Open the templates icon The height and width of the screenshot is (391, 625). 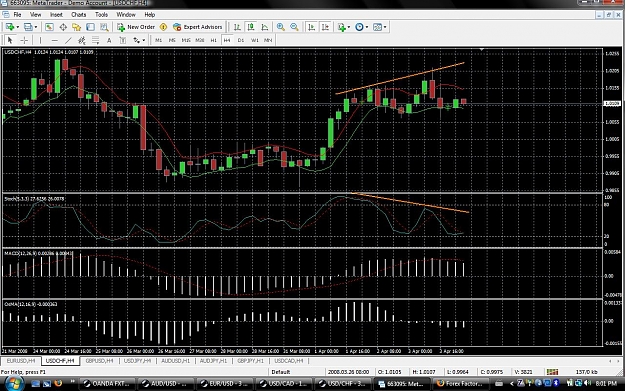tap(377, 27)
